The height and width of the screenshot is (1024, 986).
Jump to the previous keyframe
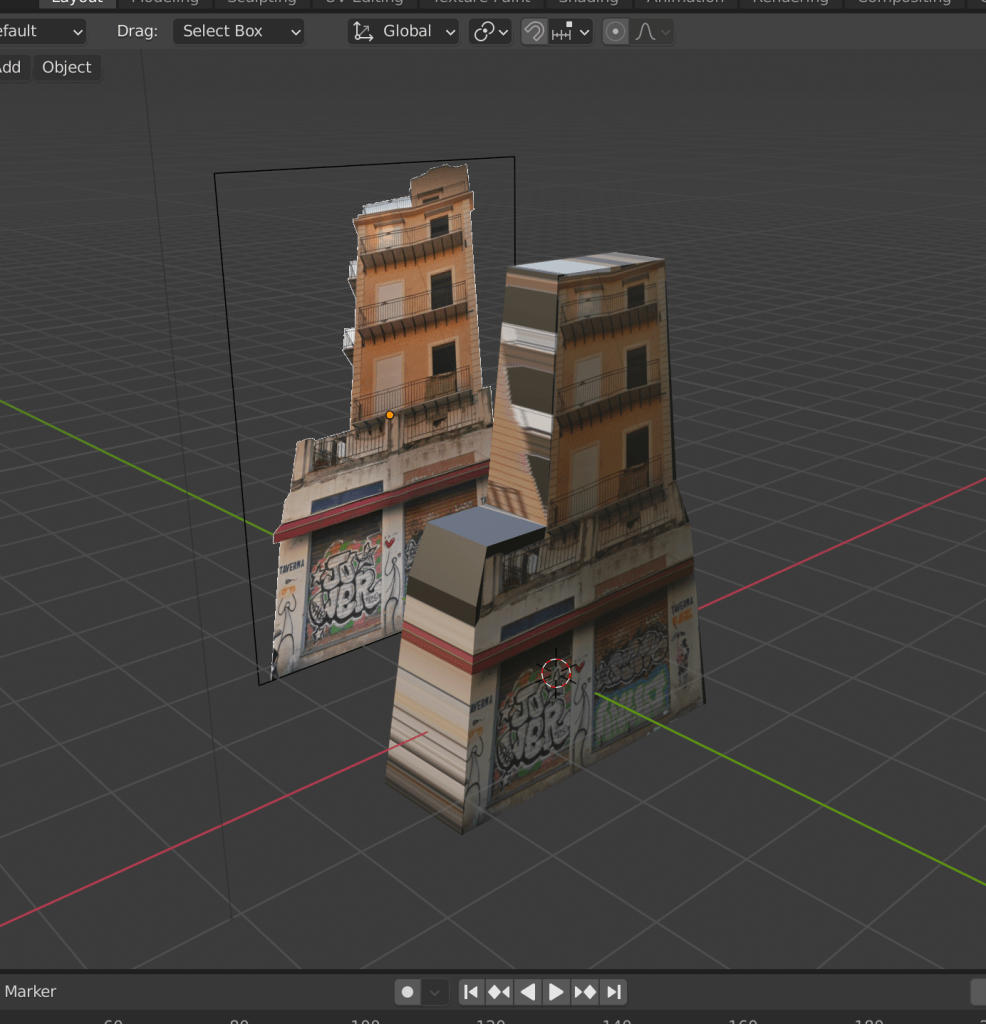click(x=499, y=992)
